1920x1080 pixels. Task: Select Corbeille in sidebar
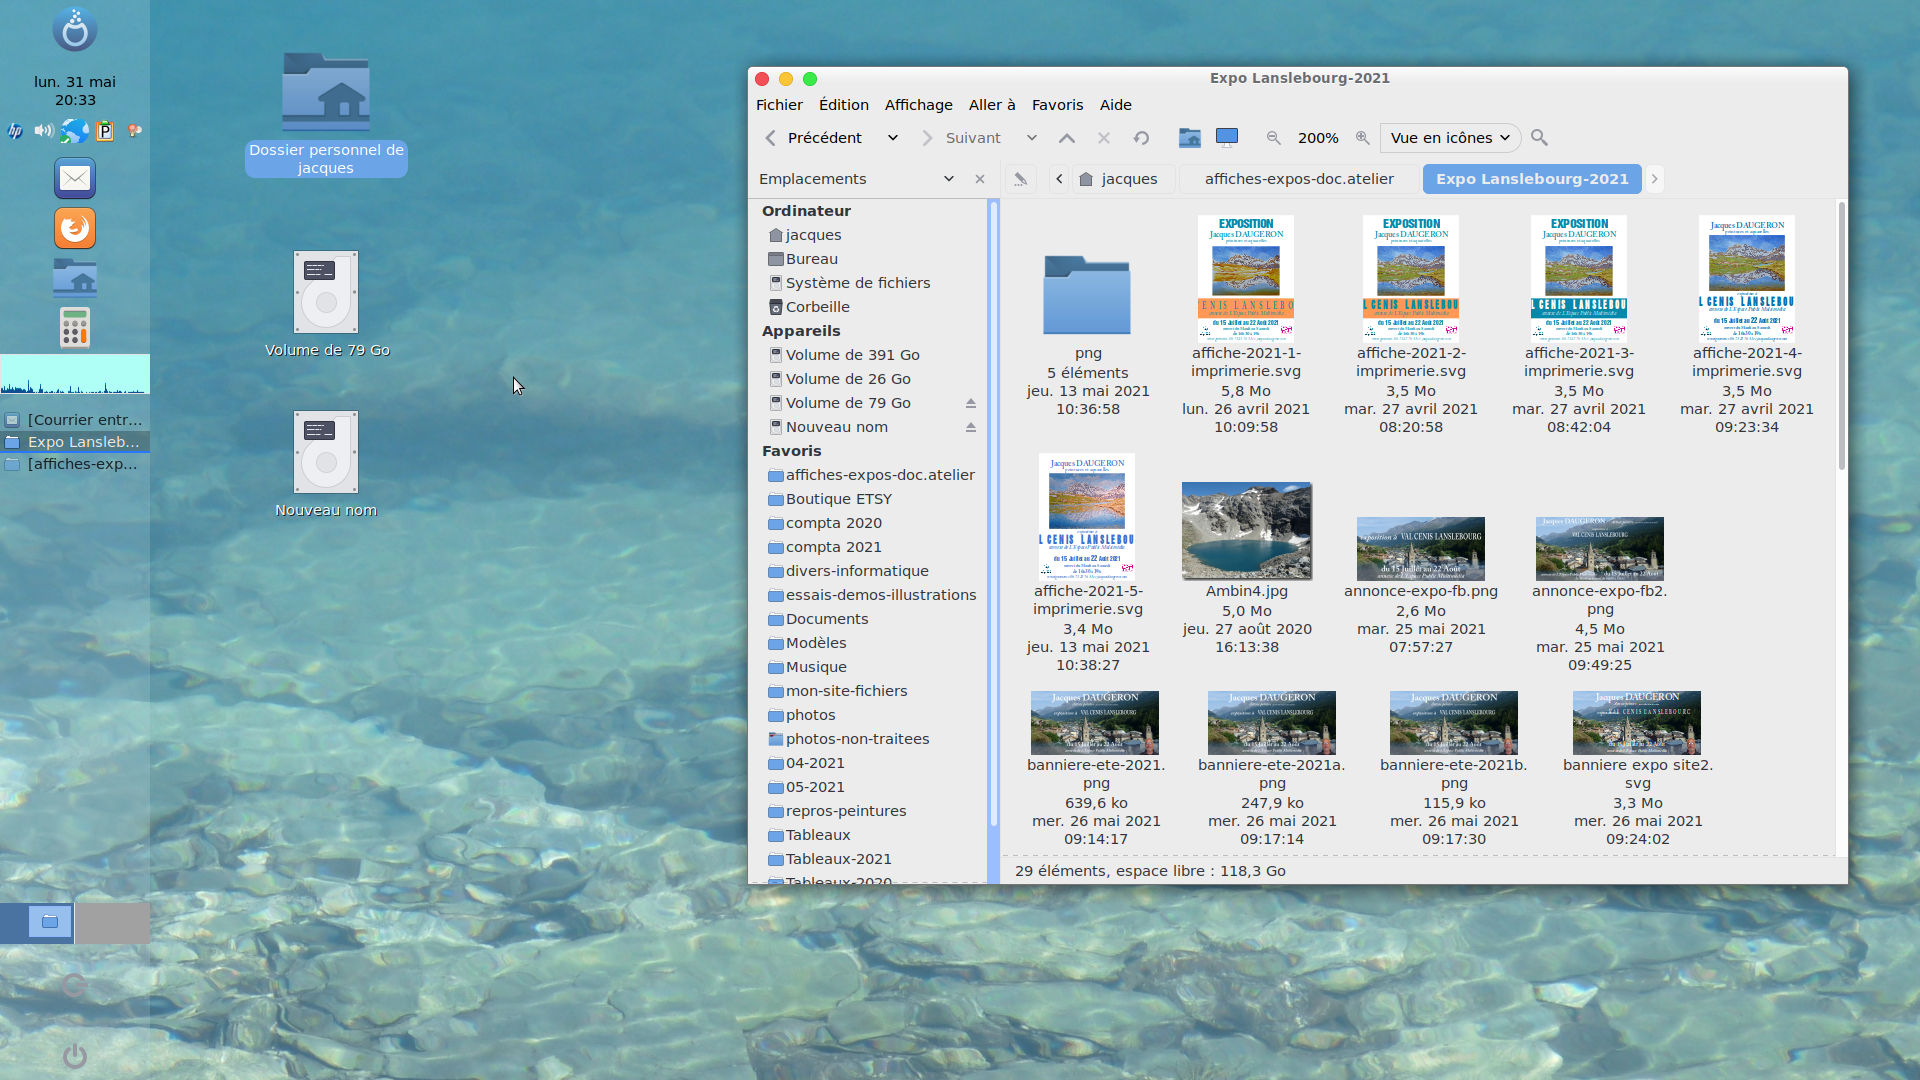(x=817, y=307)
